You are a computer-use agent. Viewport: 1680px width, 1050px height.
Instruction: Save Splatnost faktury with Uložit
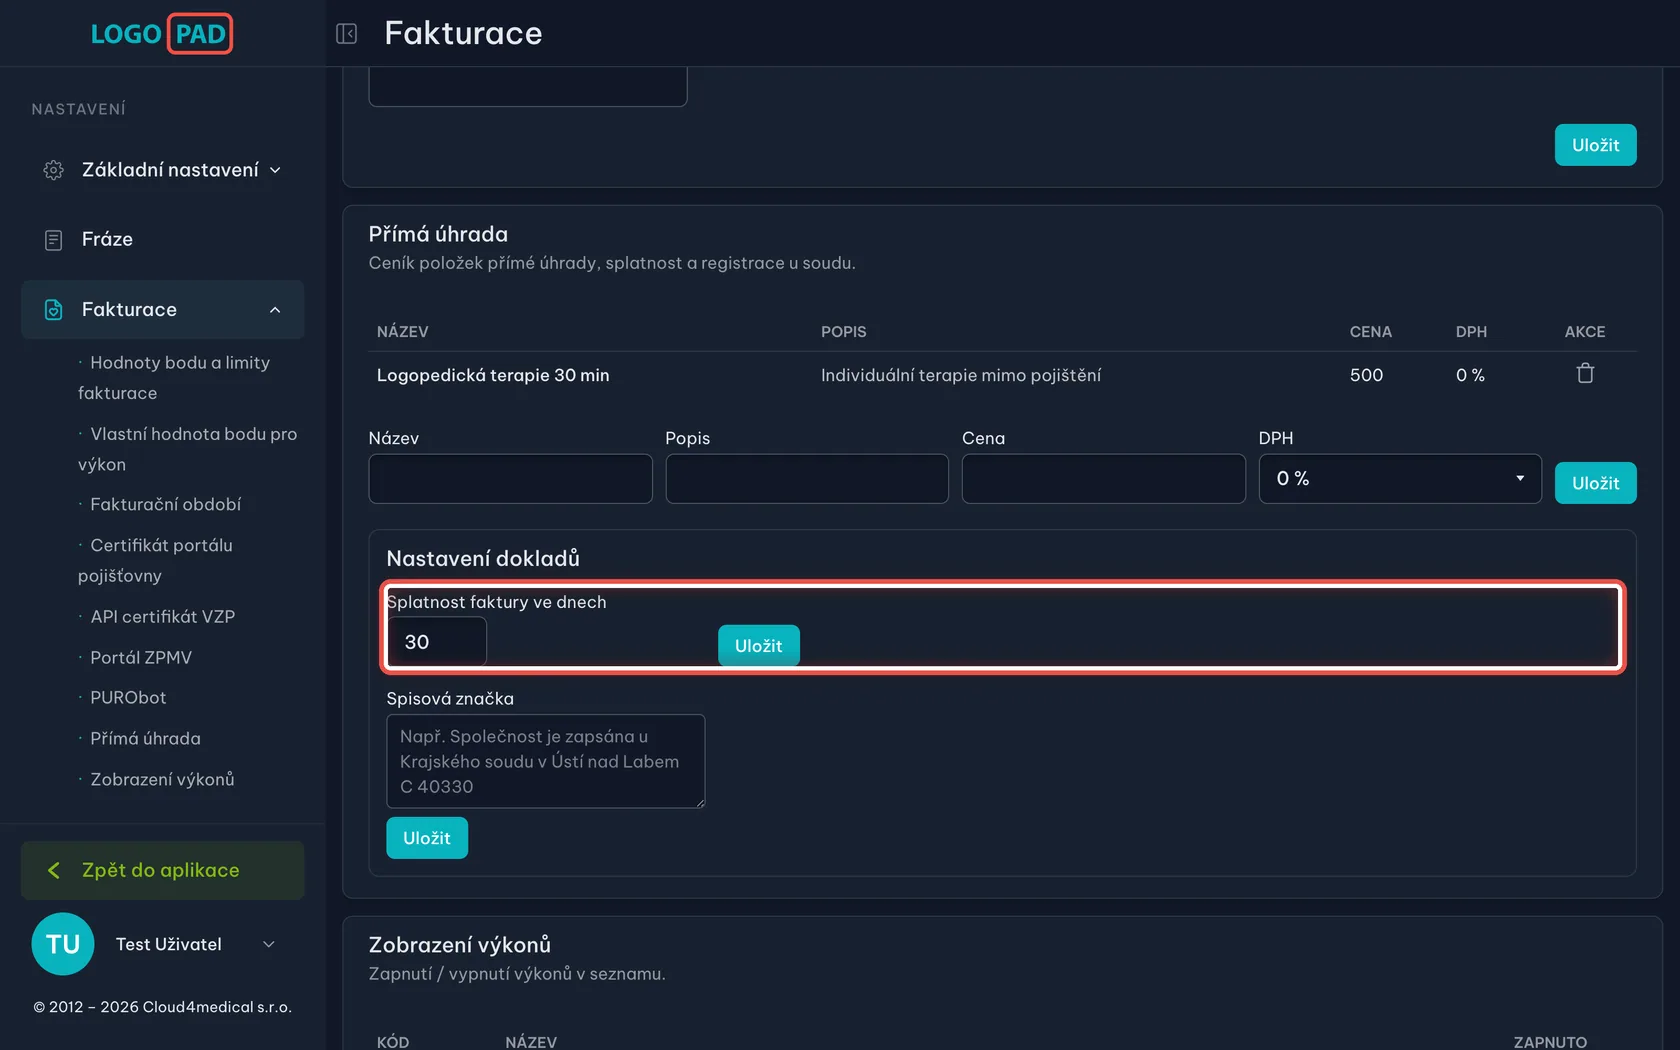(x=758, y=646)
